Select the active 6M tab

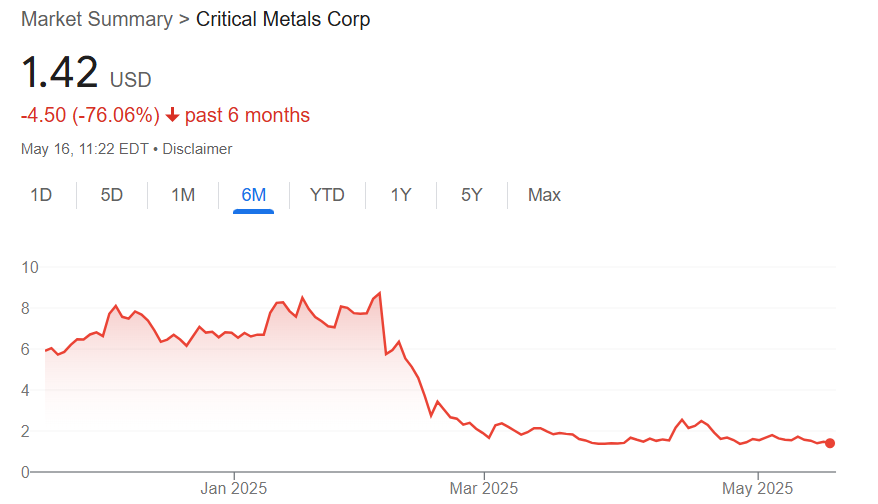pyautogui.click(x=254, y=195)
